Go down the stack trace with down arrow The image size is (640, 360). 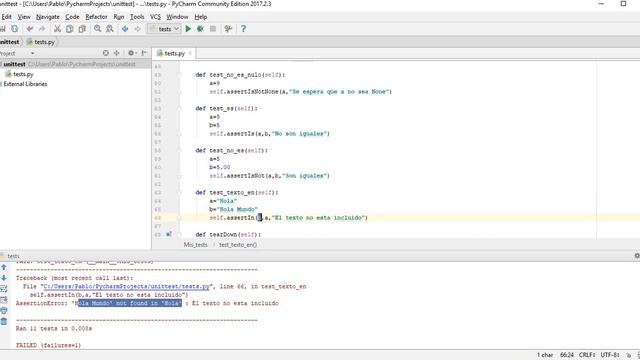pos(4,278)
